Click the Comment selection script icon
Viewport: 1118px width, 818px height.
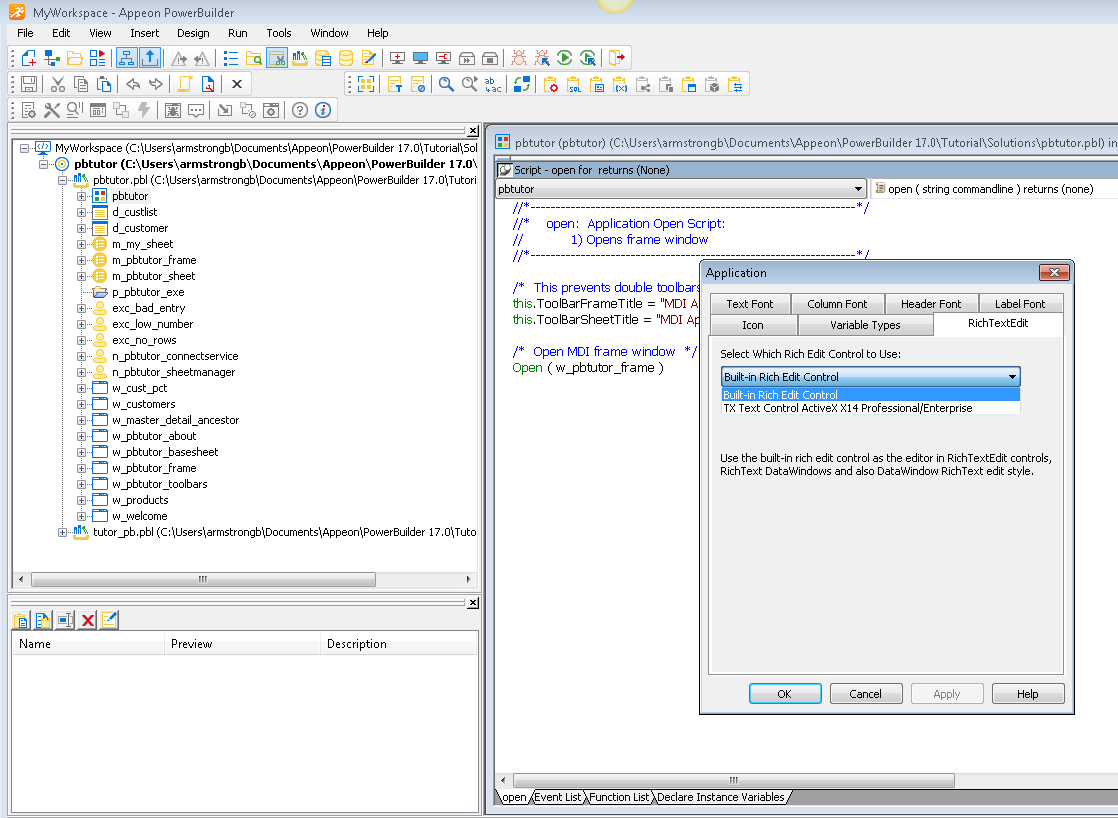pos(395,84)
